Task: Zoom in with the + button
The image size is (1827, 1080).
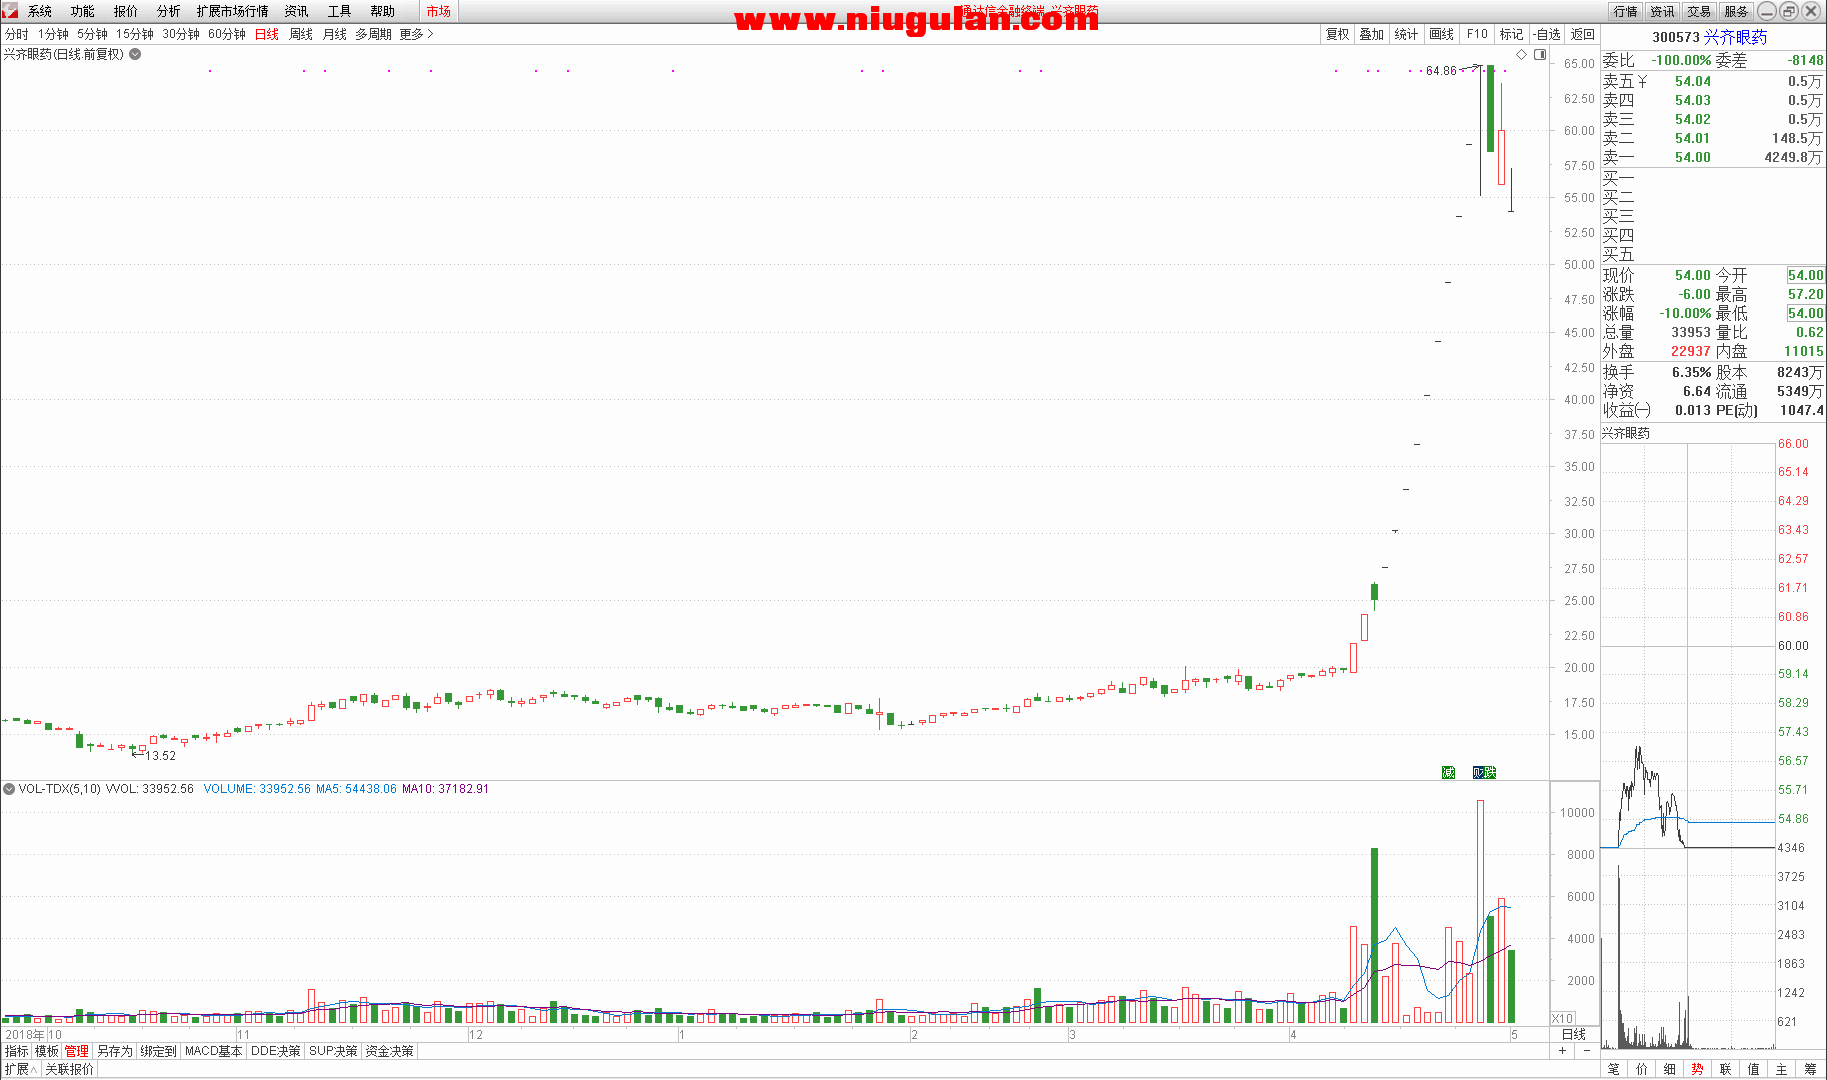Action: (x=1562, y=1051)
